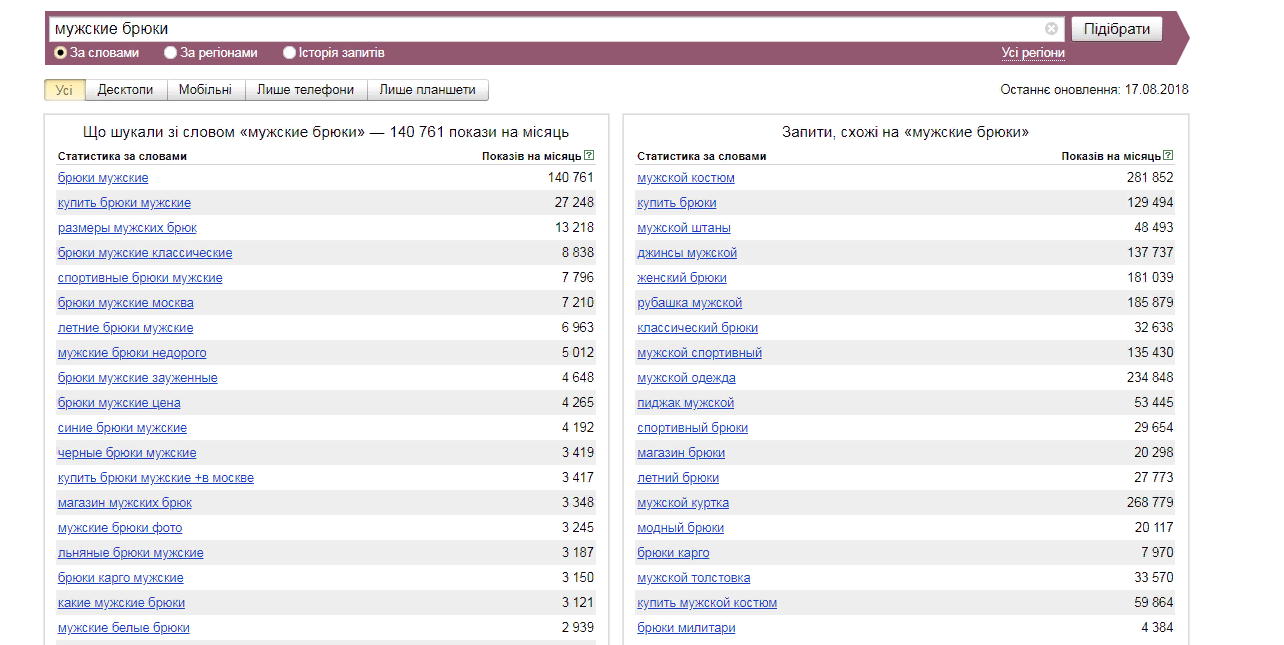Open the similar query 'мужской костюм'

686,178
